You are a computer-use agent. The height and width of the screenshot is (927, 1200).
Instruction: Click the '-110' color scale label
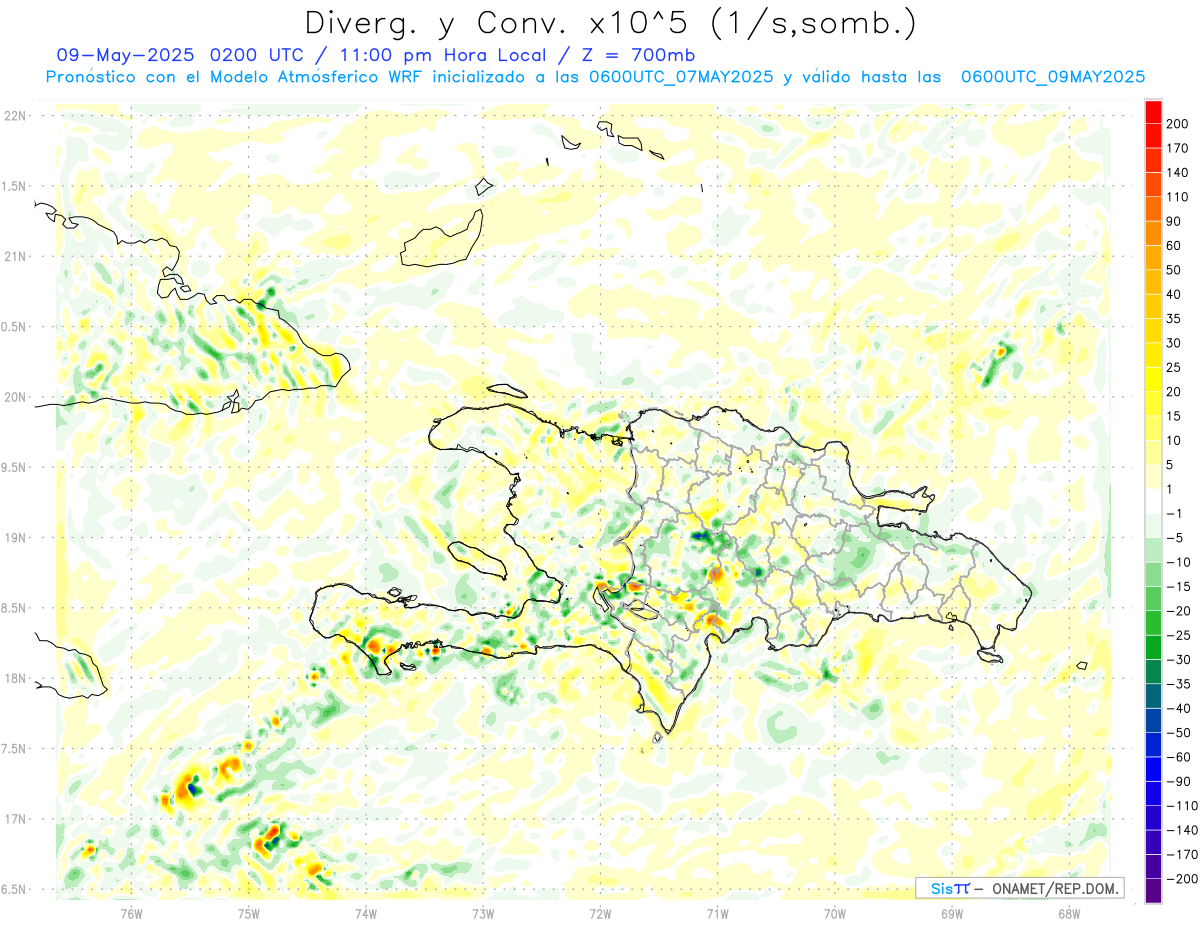pos(1182,805)
